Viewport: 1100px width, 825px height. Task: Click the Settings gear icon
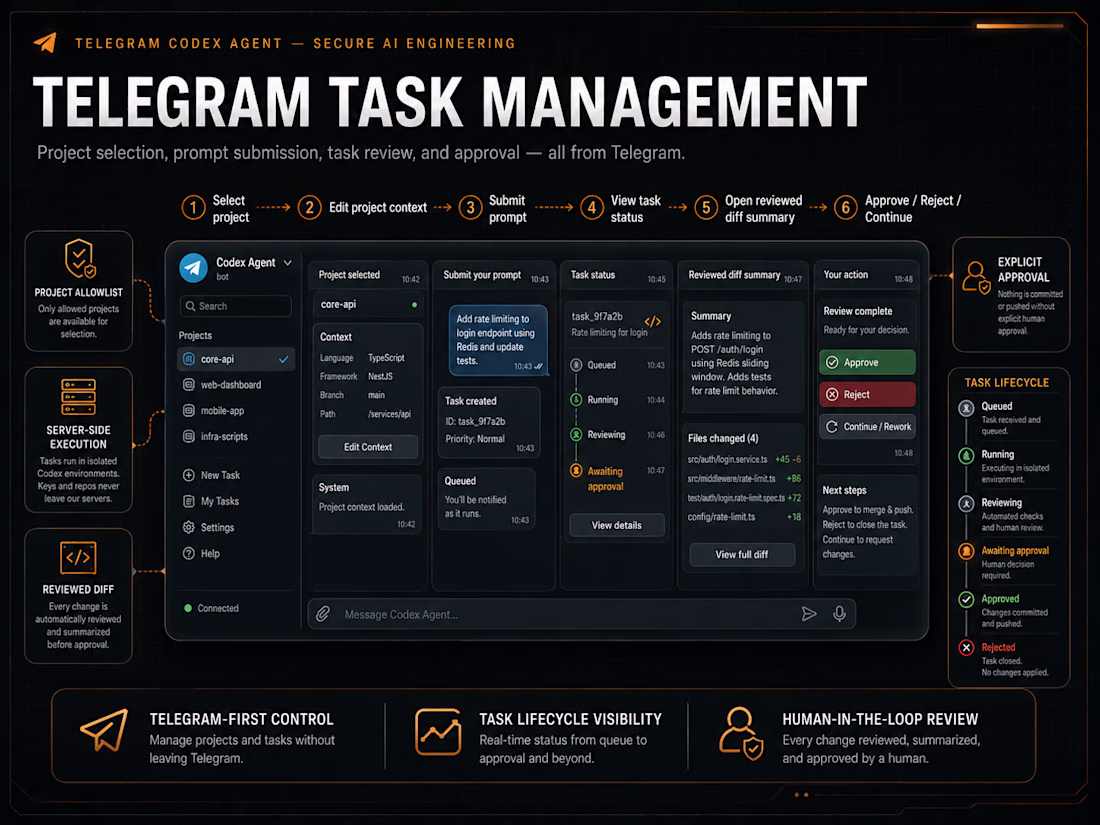pyautogui.click(x=189, y=527)
